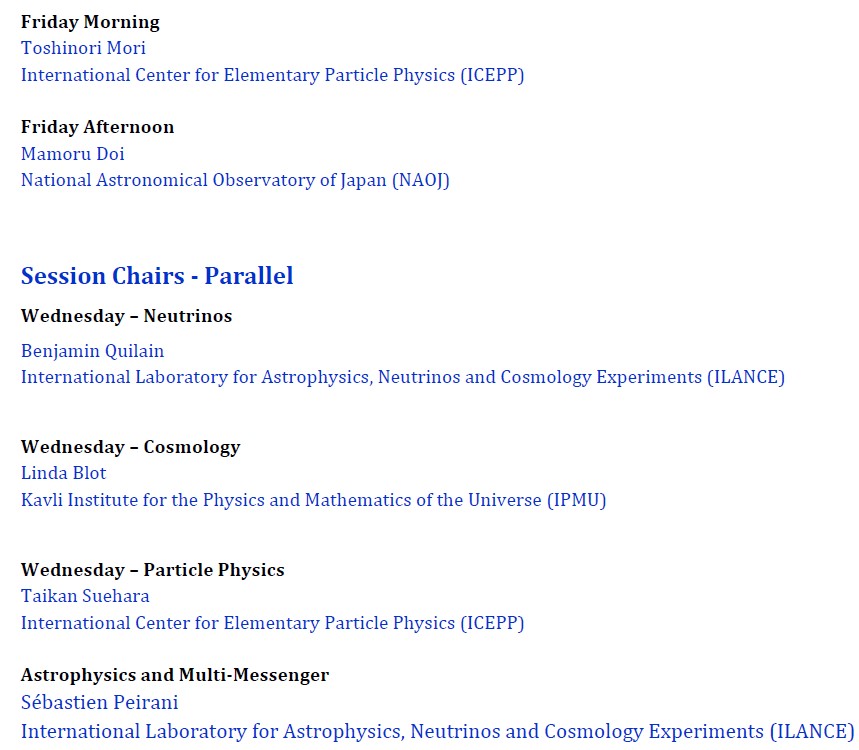Open the Kavli Institute (IPMU) line
Viewport: 859px width, 750px height.
(313, 500)
